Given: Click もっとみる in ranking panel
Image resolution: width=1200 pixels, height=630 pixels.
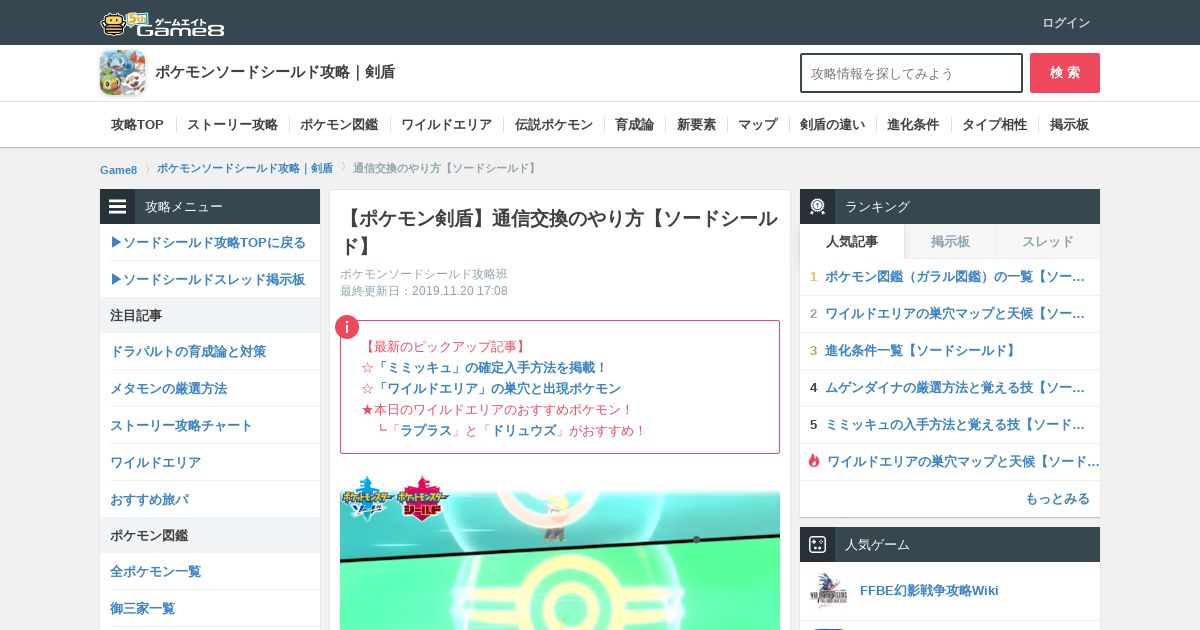Looking at the screenshot, I should pos(1057,499).
